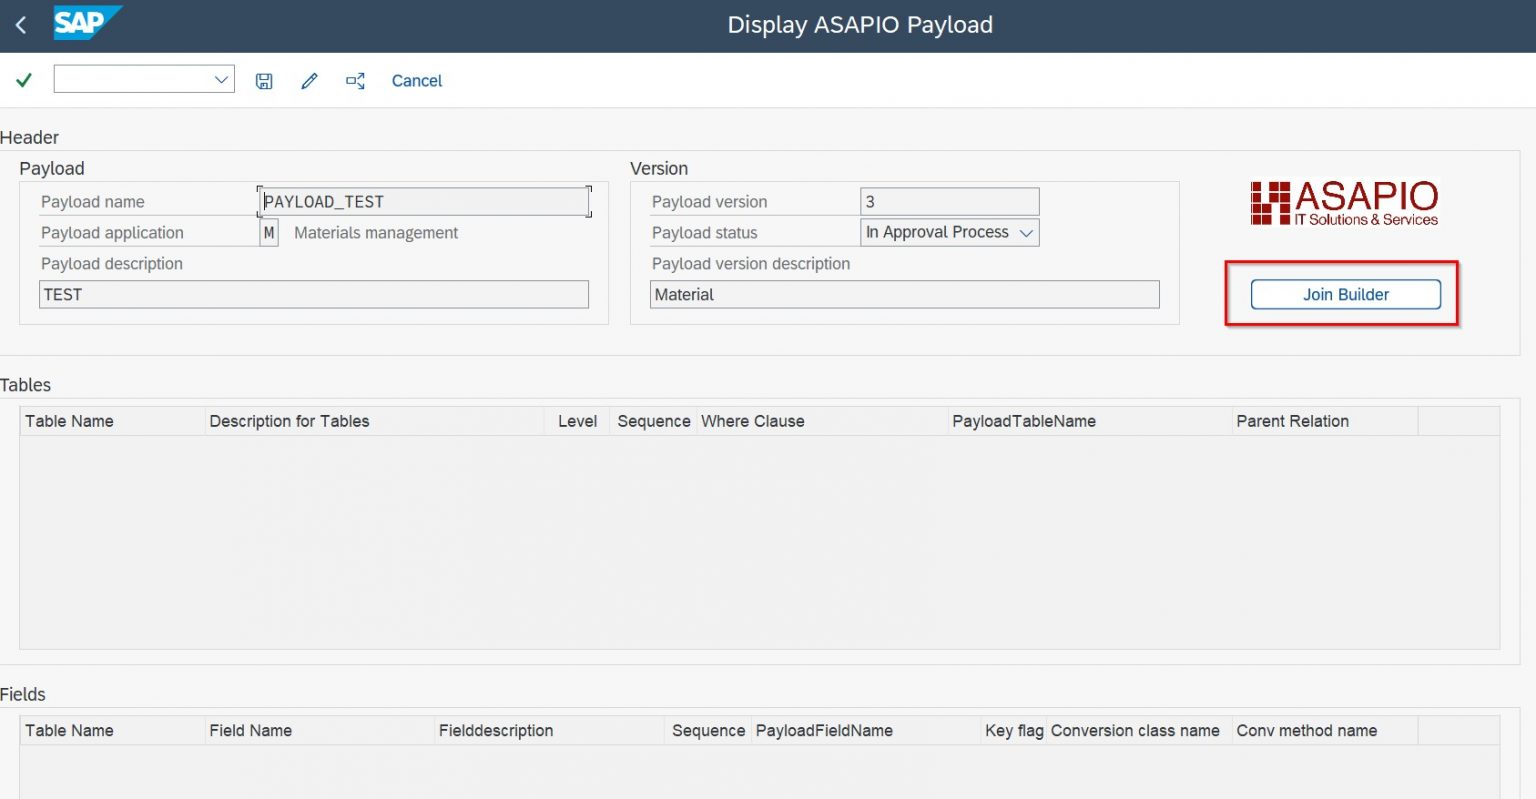Viewport: 1536px width, 799px height.
Task: Open the command field dropdown arrow
Action: click(x=220, y=78)
